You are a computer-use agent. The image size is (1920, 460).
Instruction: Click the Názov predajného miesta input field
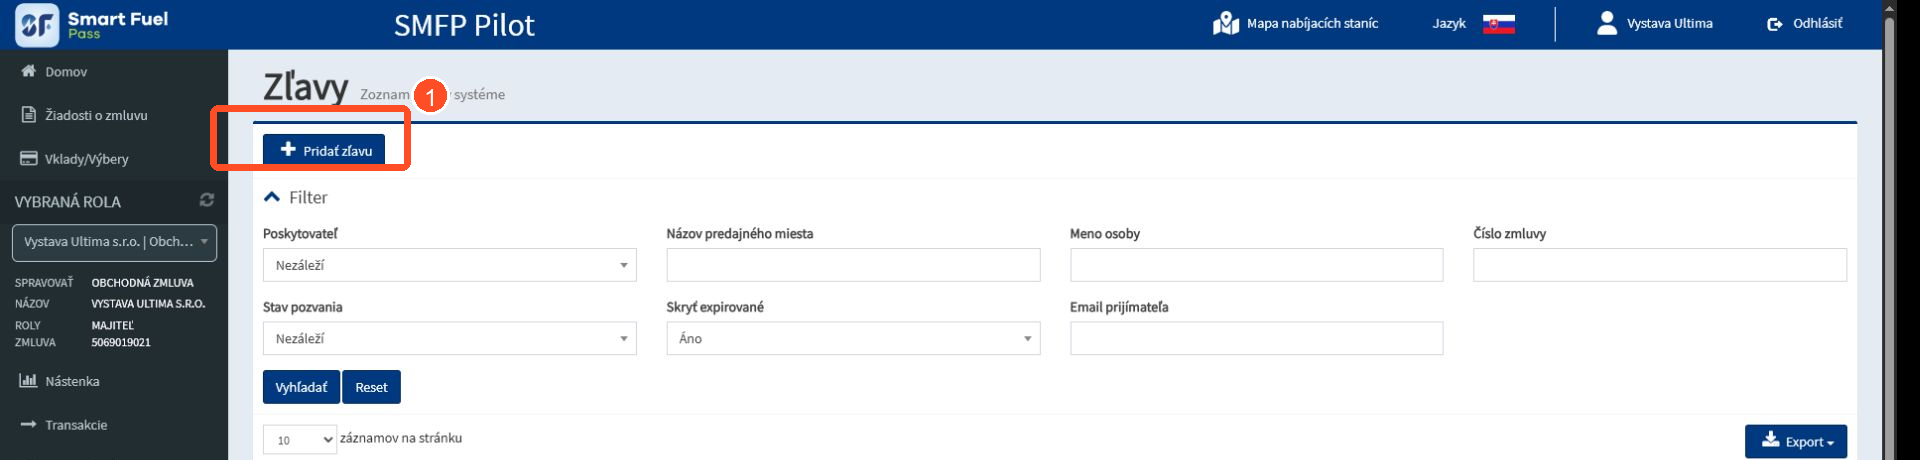click(853, 265)
